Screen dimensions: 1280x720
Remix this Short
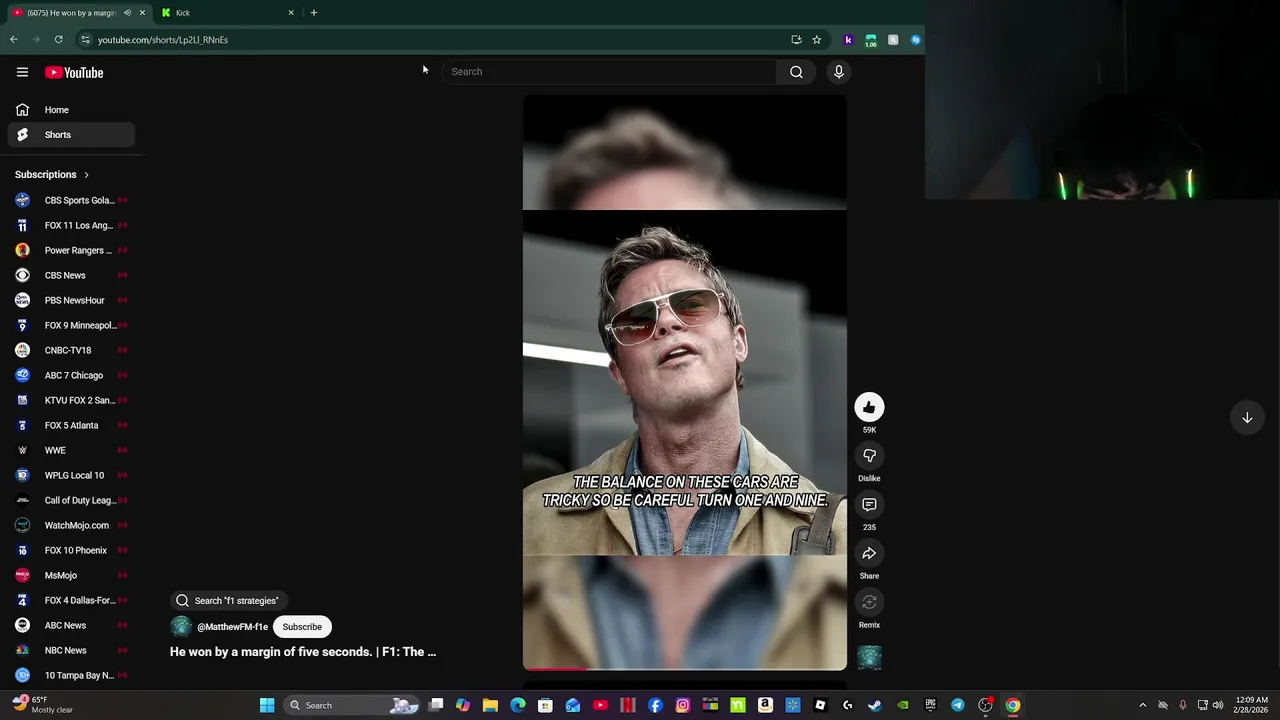[x=869, y=602]
